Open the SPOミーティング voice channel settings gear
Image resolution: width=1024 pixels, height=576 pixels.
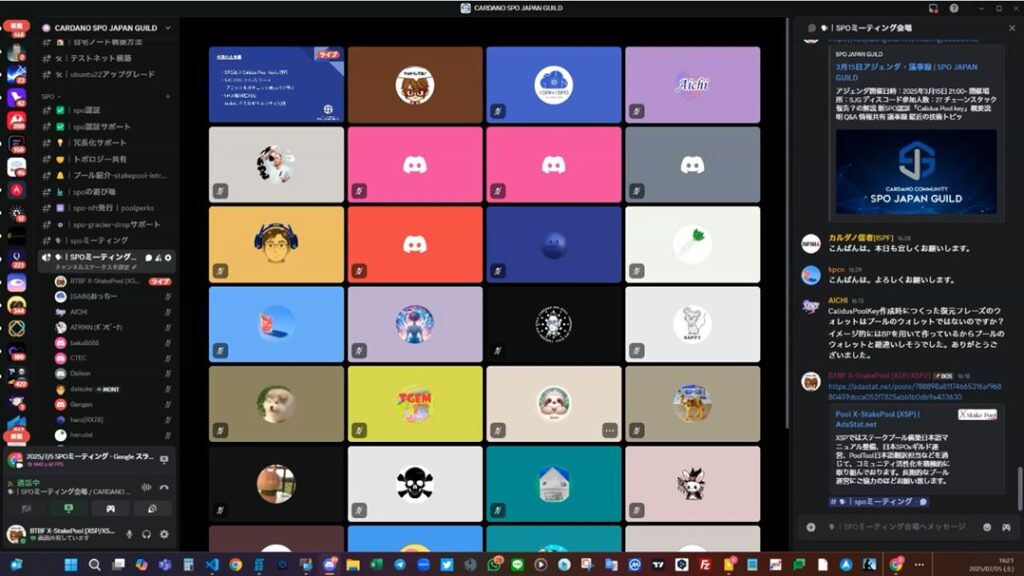tap(168, 258)
